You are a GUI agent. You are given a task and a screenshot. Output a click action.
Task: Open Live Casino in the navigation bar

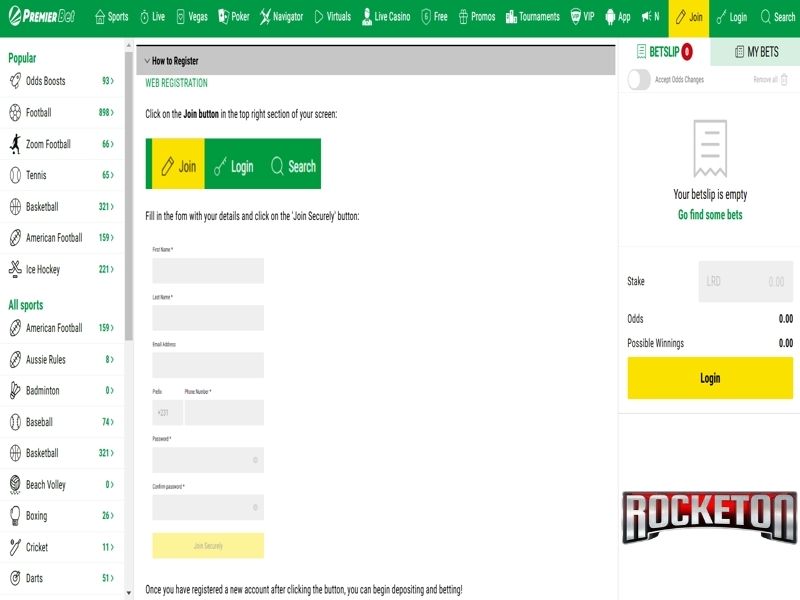point(386,17)
